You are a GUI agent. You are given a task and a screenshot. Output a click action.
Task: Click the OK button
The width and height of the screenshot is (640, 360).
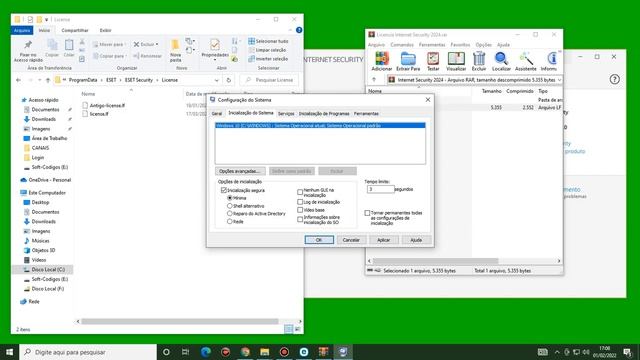tap(319, 240)
